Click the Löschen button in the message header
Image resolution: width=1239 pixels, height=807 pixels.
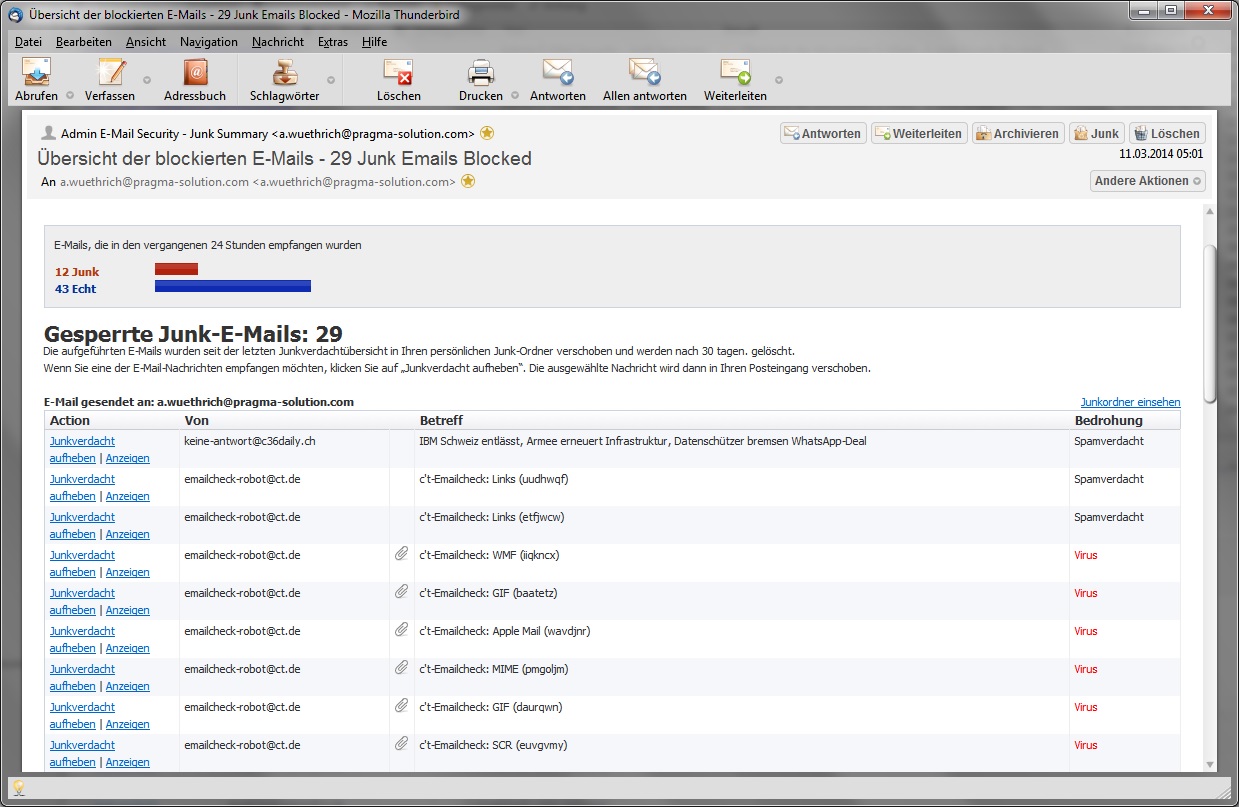coord(1167,133)
